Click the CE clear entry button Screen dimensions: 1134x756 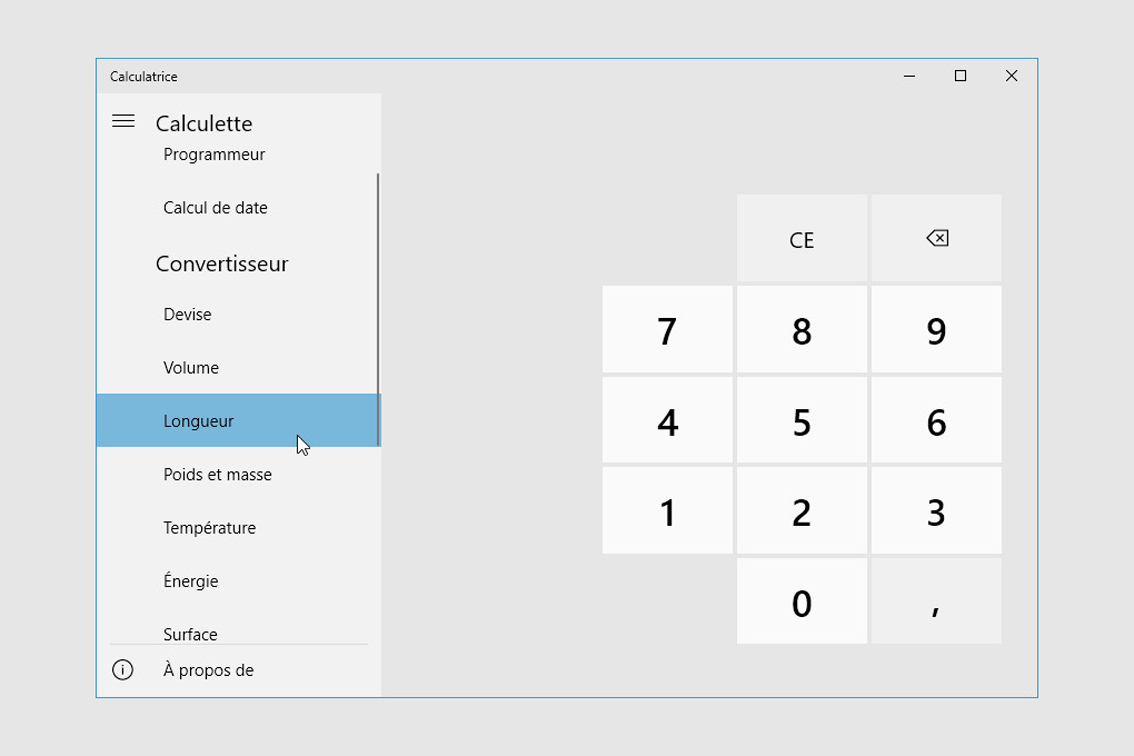click(802, 238)
